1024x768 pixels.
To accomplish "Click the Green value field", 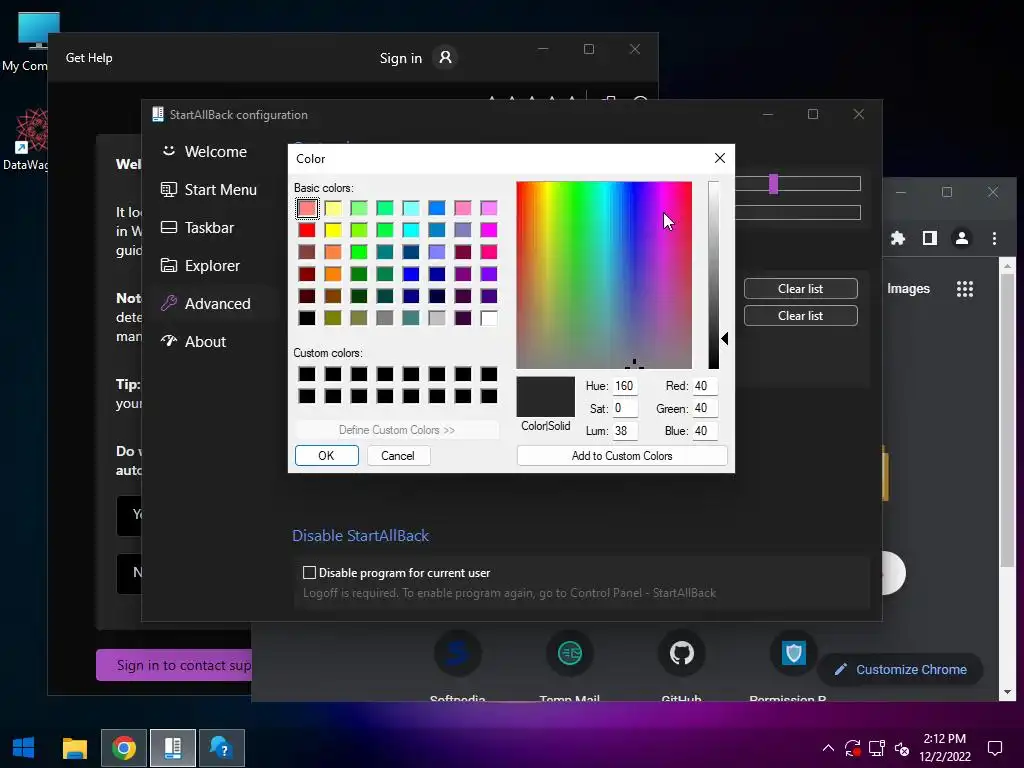I will [705, 408].
